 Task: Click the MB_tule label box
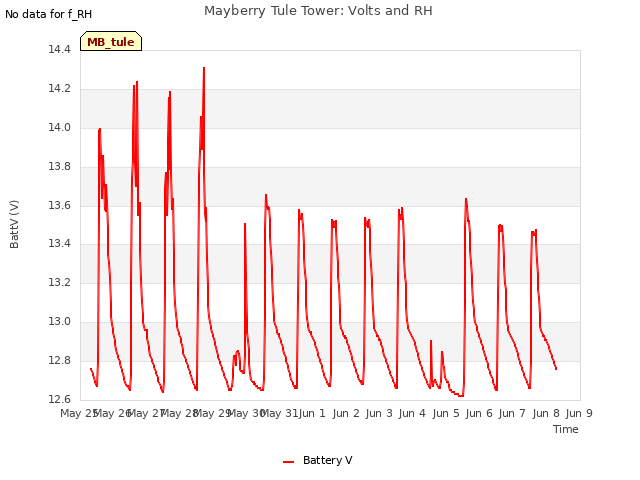point(111,41)
